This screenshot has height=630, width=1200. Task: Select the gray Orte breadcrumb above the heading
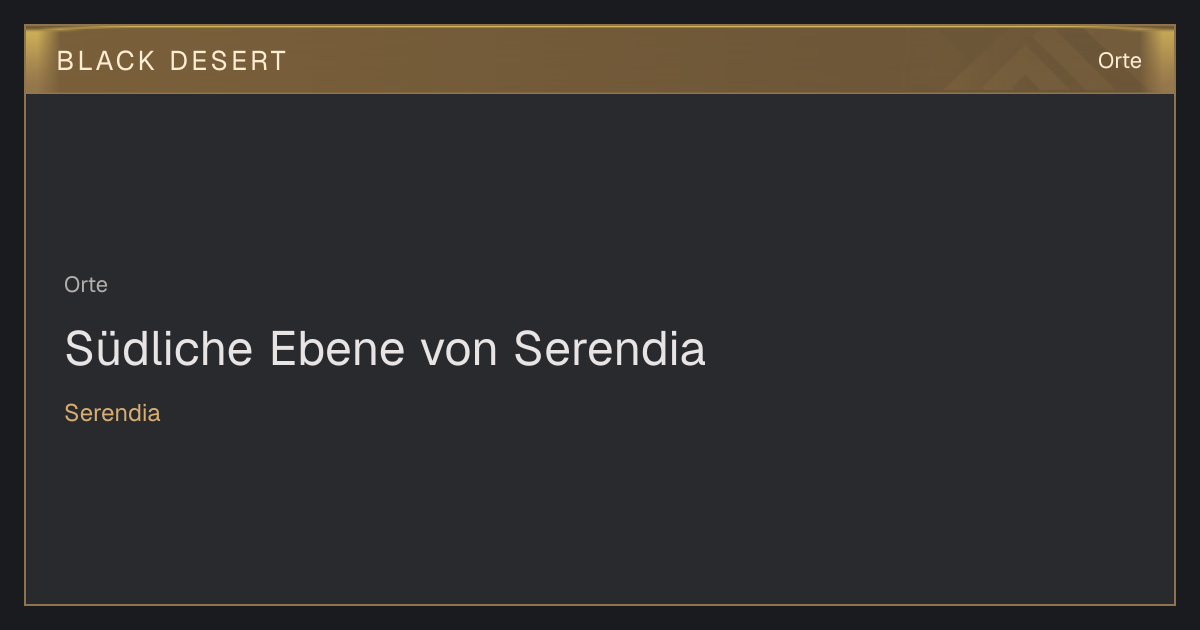point(86,285)
